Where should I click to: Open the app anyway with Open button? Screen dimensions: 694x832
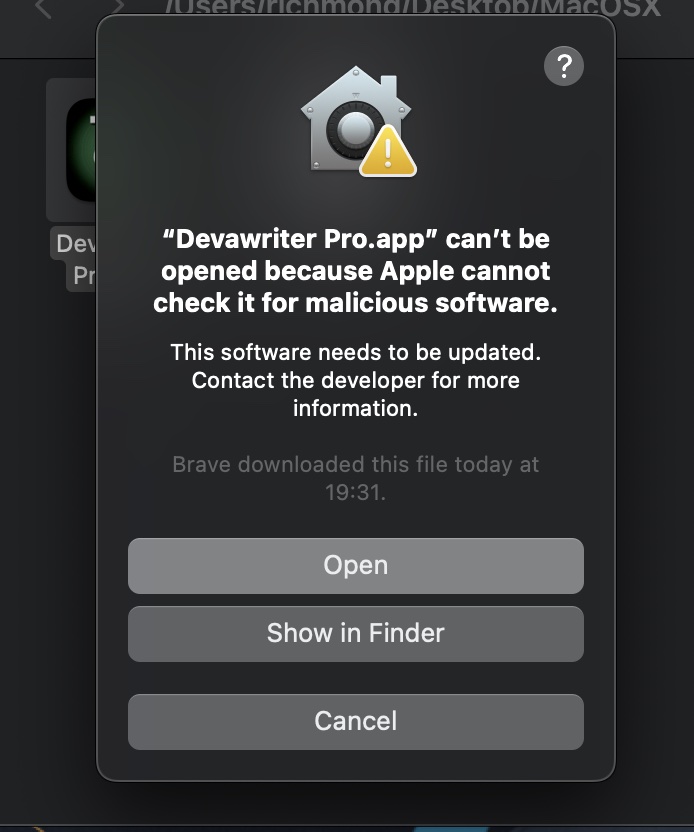pos(355,566)
